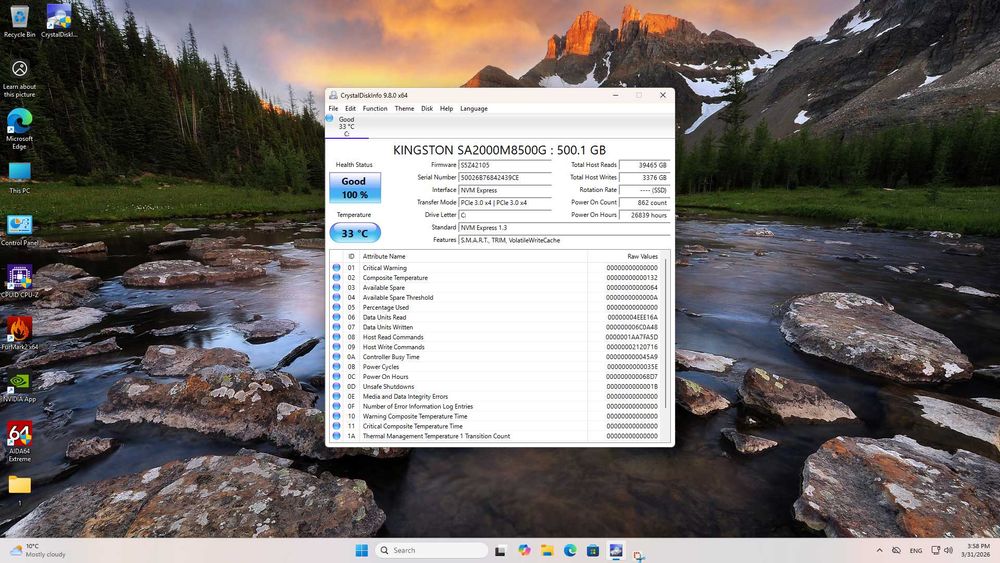Screen dimensions: 1000x563
Task: Click the blue status icon of Unsafe Shutdowns
Action: (337, 386)
